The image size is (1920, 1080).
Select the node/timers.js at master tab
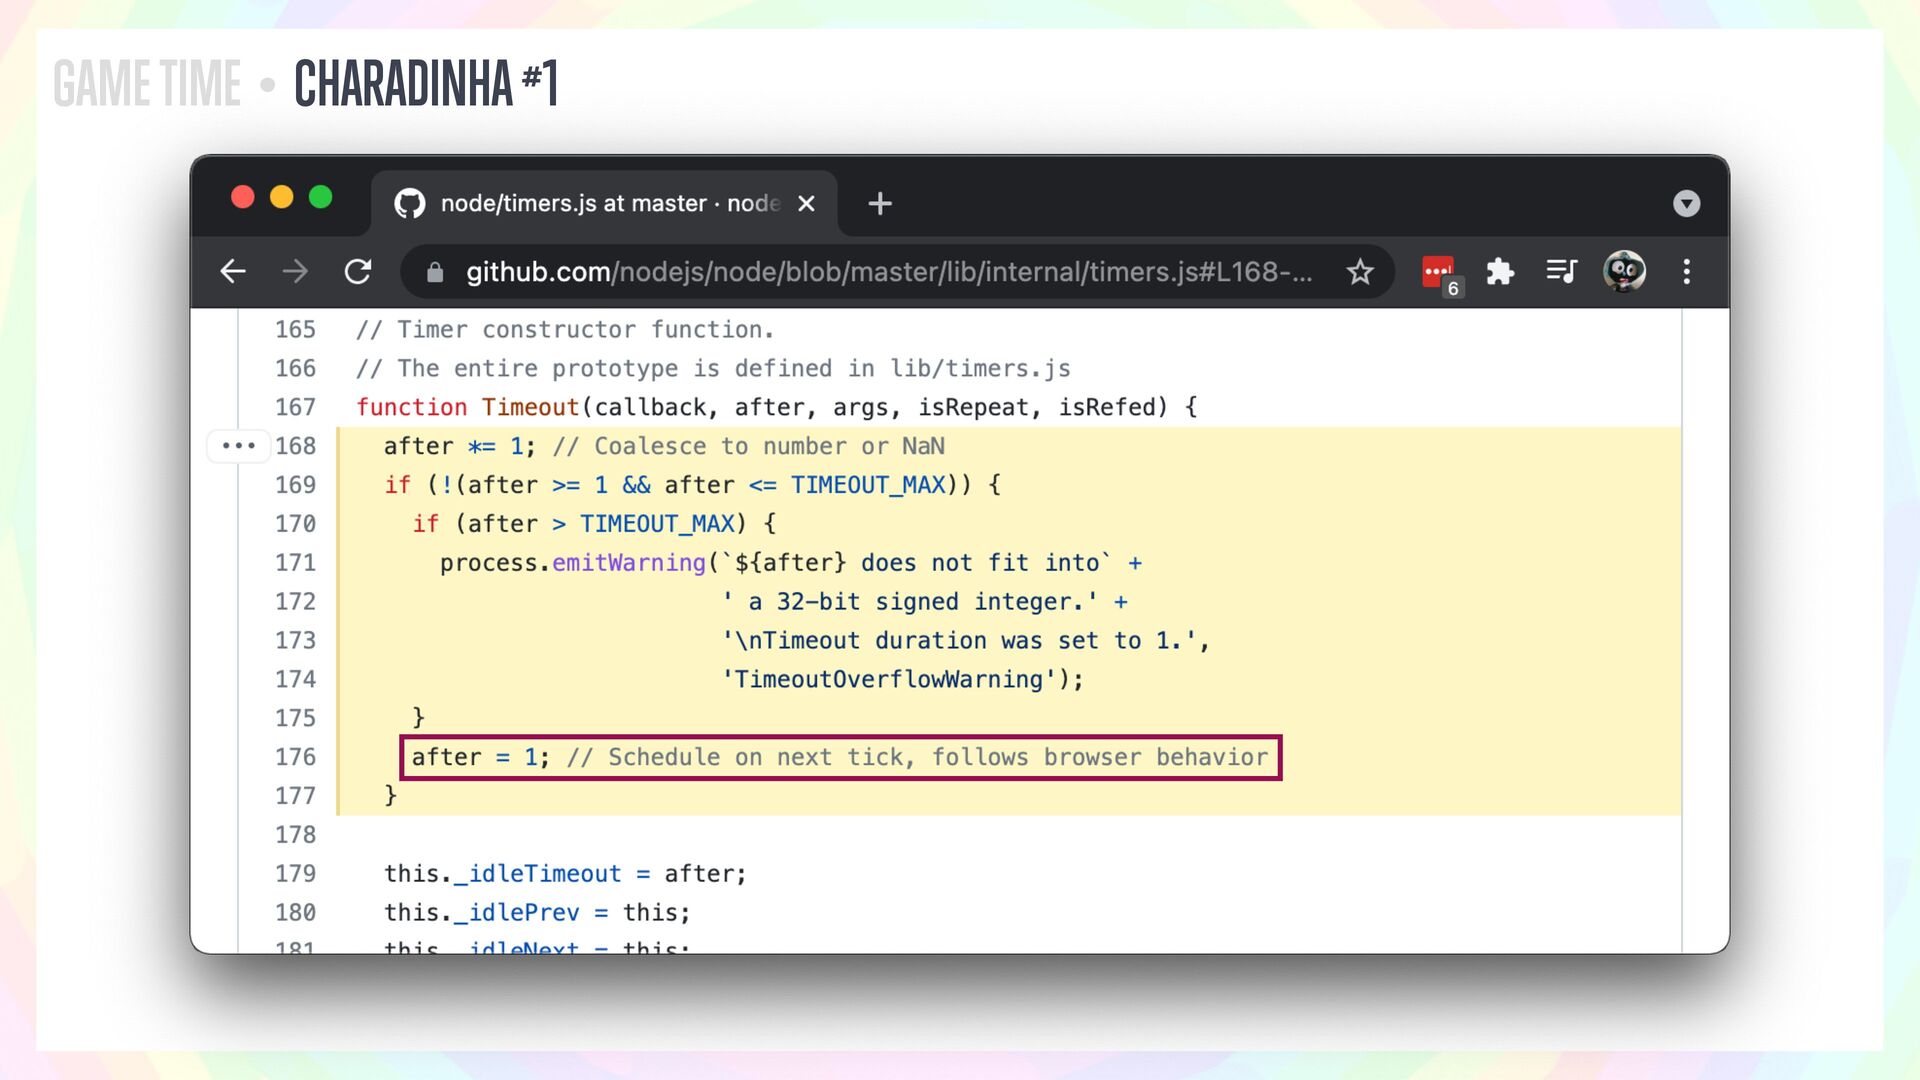(604, 204)
